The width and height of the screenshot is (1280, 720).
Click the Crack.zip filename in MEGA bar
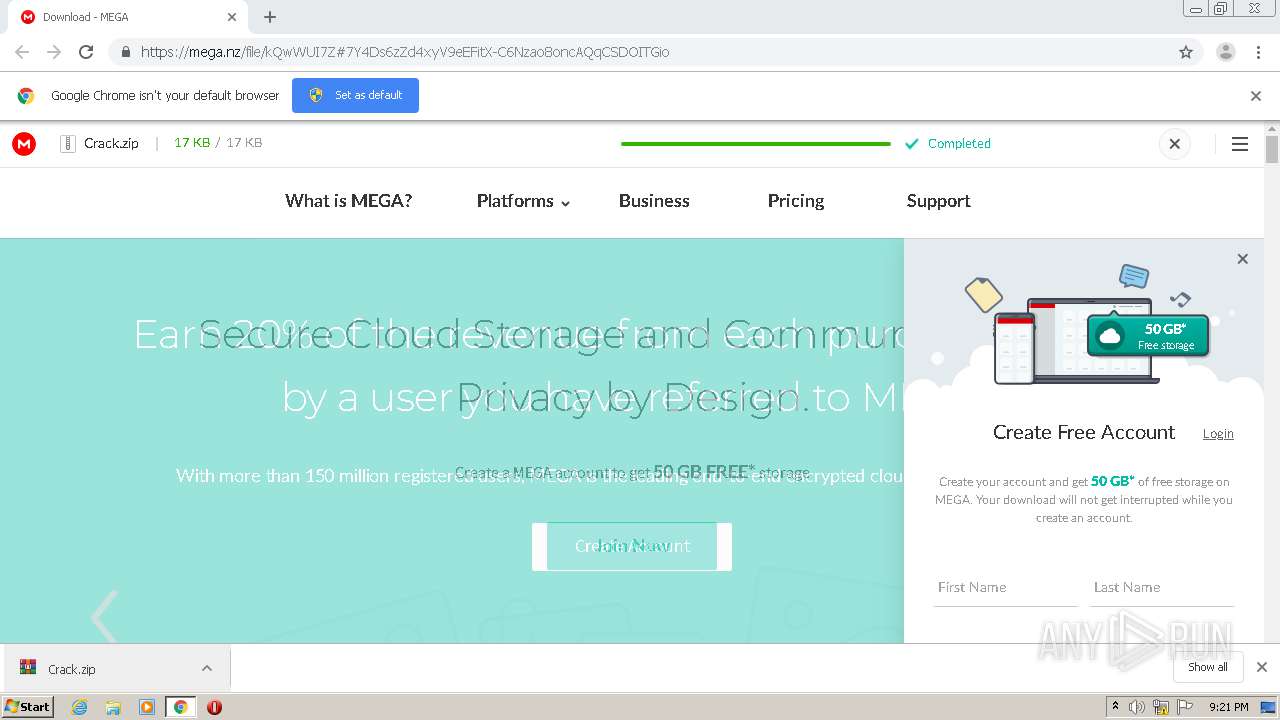[x=111, y=144]
